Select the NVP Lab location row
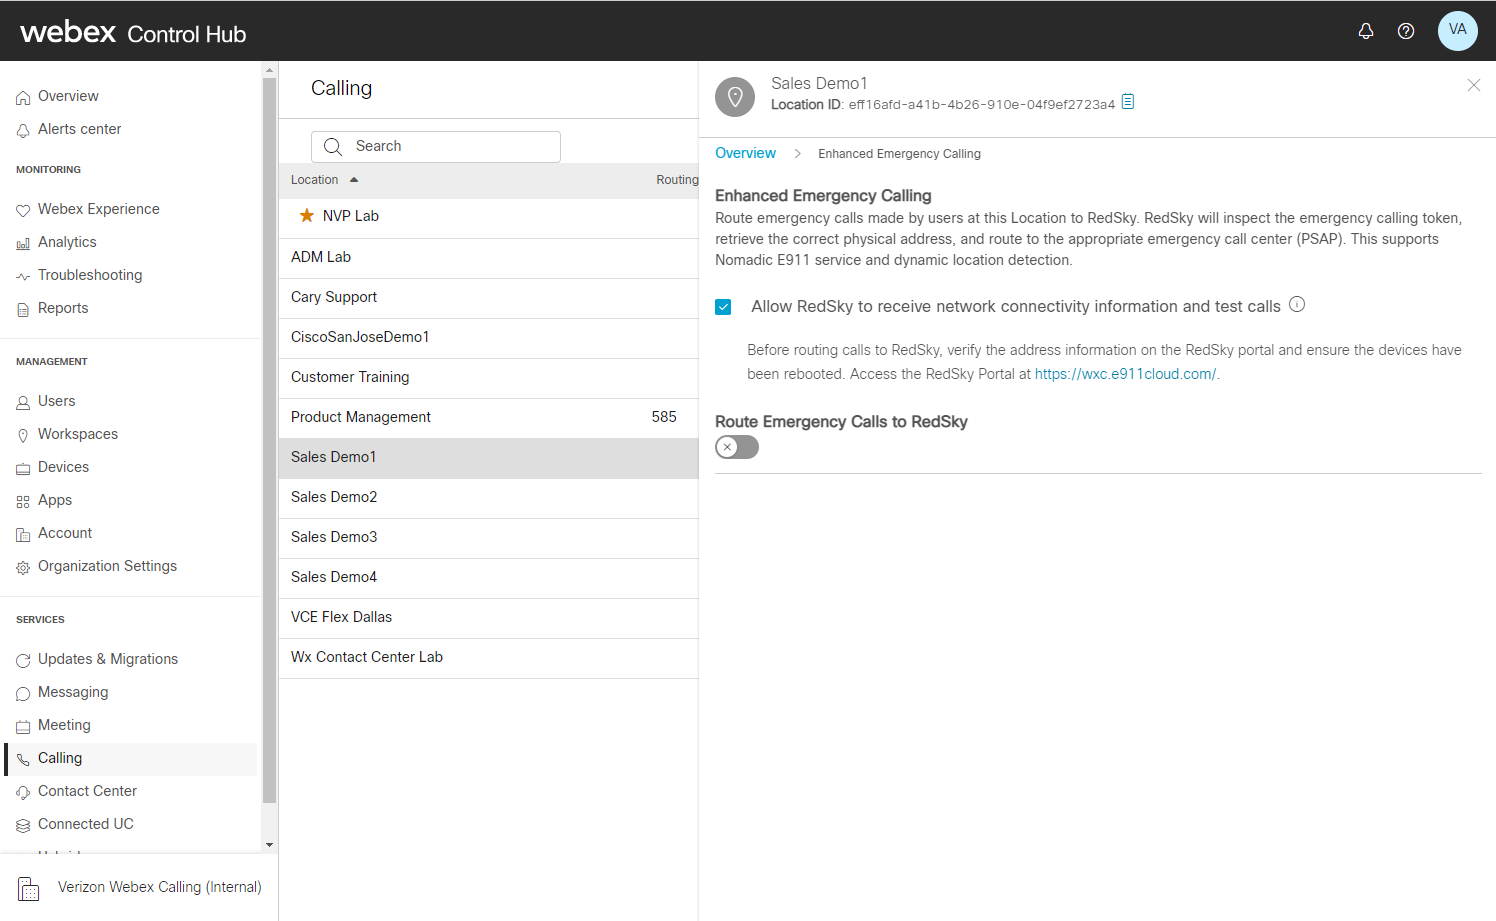The width and height of the screenshot is (1496, 921). pyautogui.click(x=489, y=218)
